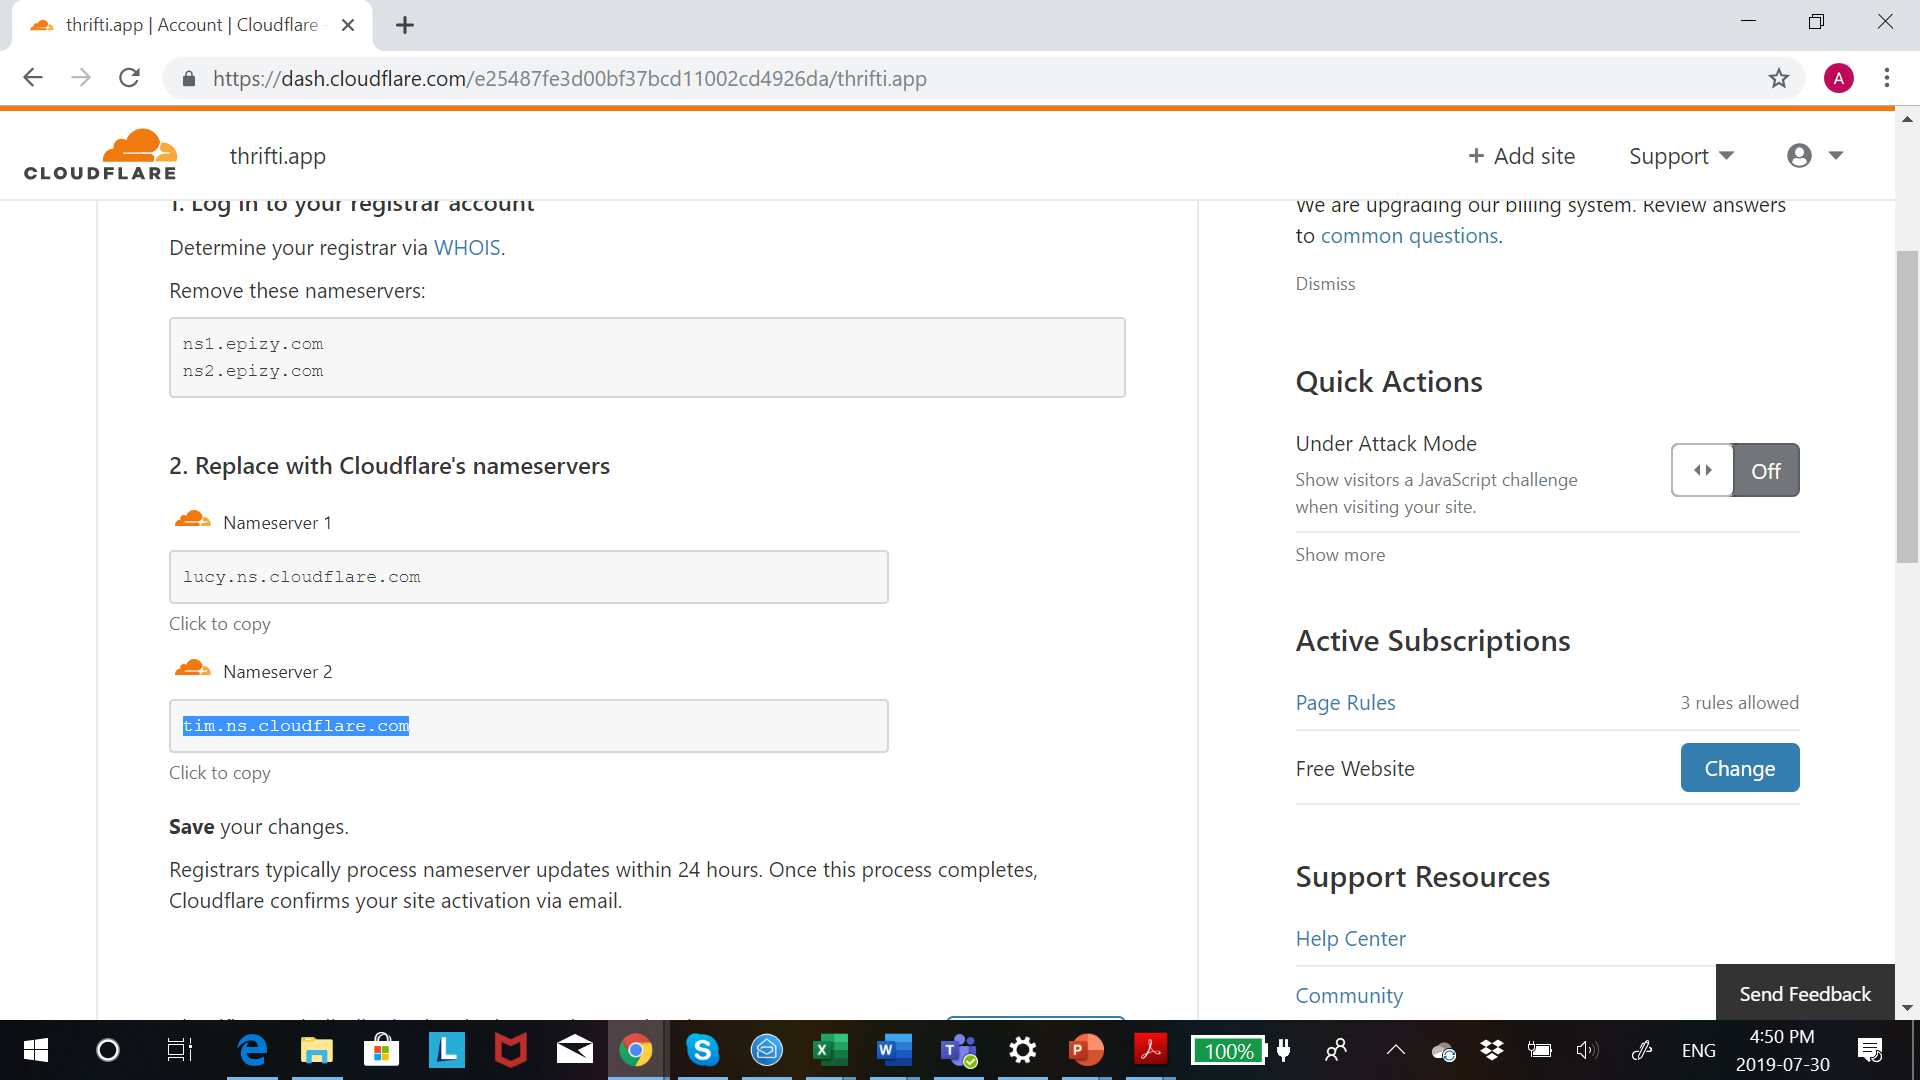Viewport: 1920px width, 1080px height.
Task: Copy Nameserver 1 lucy.ns.cloudflare.com field
Action: [528, 577]
